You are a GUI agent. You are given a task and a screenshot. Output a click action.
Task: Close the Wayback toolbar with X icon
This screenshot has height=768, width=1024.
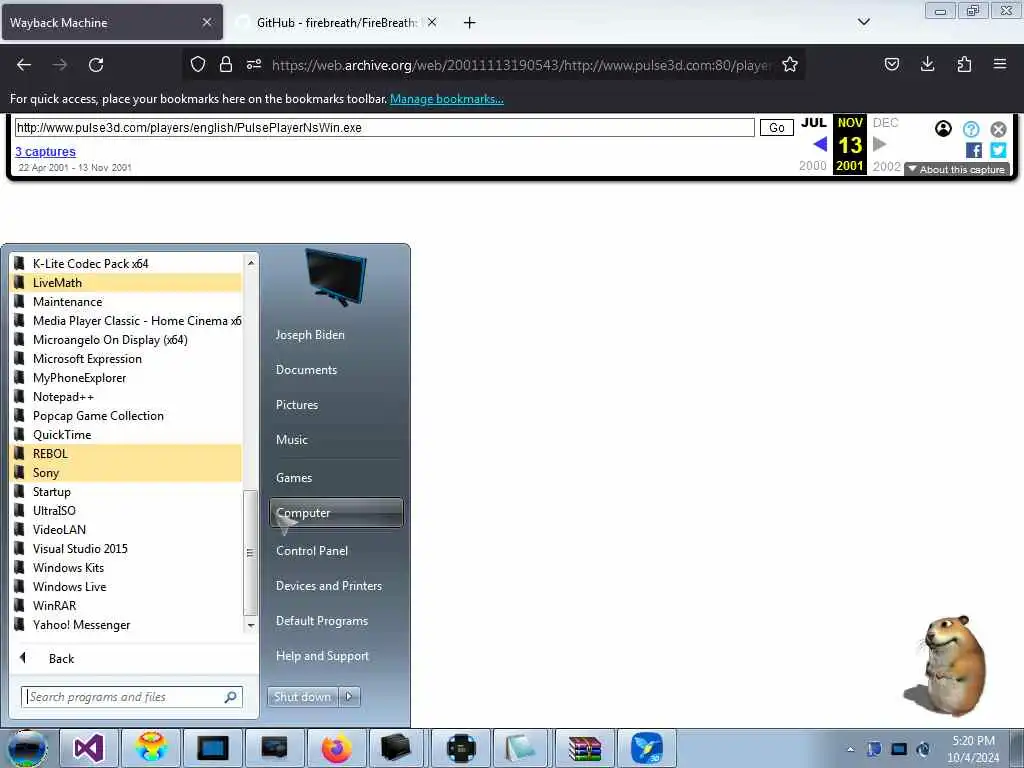(x=999, y=129)
